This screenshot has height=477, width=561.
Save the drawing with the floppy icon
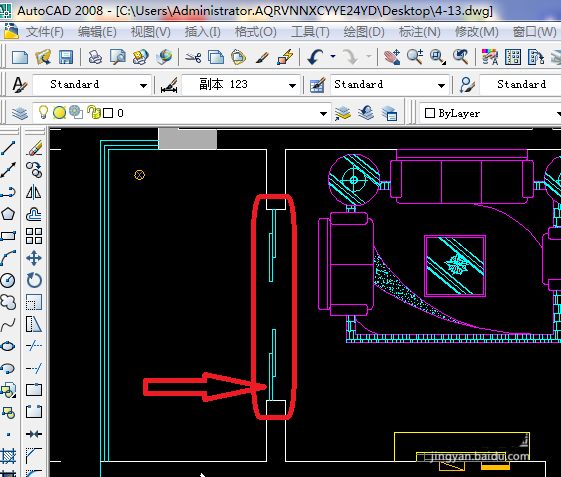66,57
